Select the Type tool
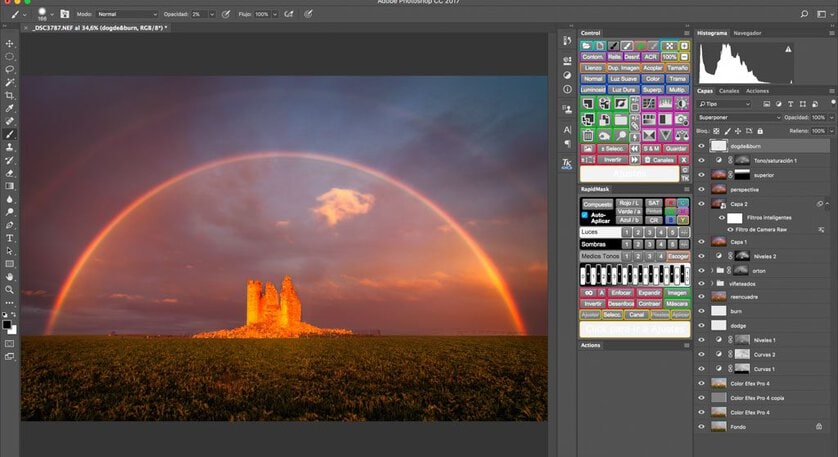Viewport: 838px width, 457px height. (10, 238)
